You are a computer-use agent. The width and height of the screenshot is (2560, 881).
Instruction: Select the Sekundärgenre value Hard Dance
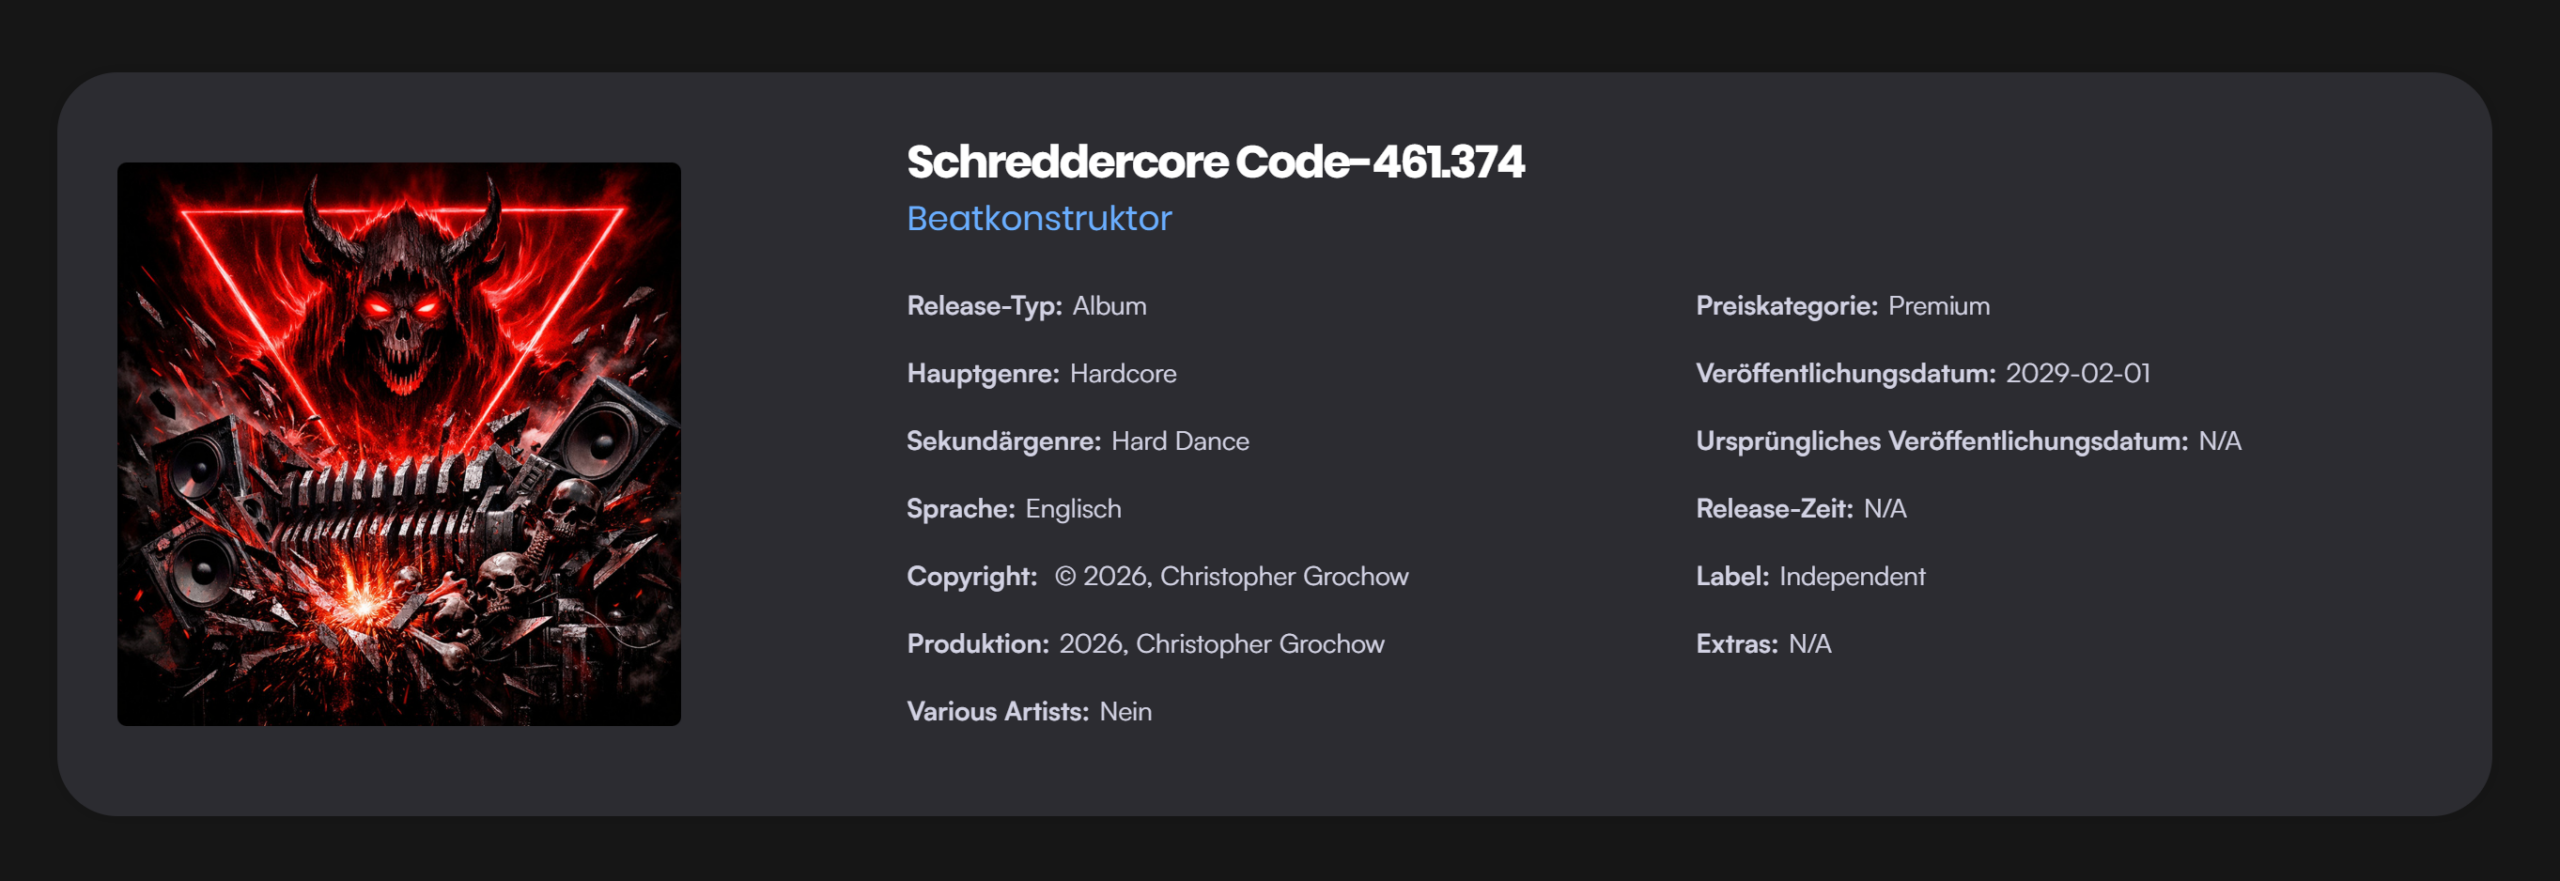click(1180, 441)
